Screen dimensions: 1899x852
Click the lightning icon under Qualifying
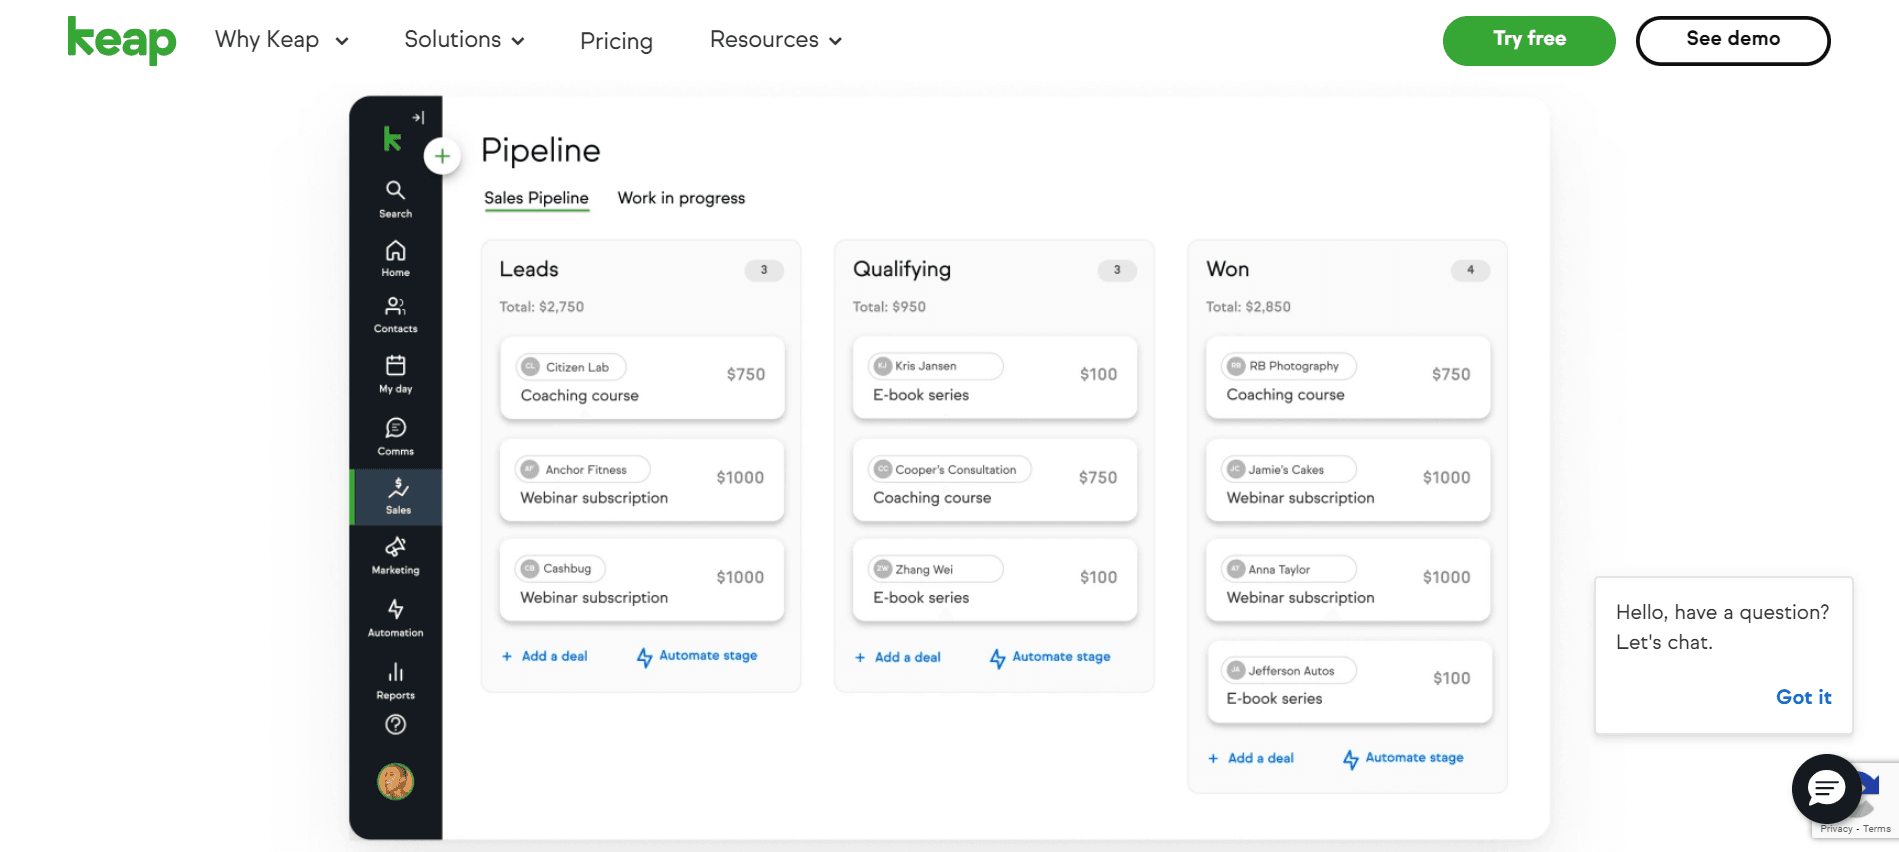[x=998, y=658]
